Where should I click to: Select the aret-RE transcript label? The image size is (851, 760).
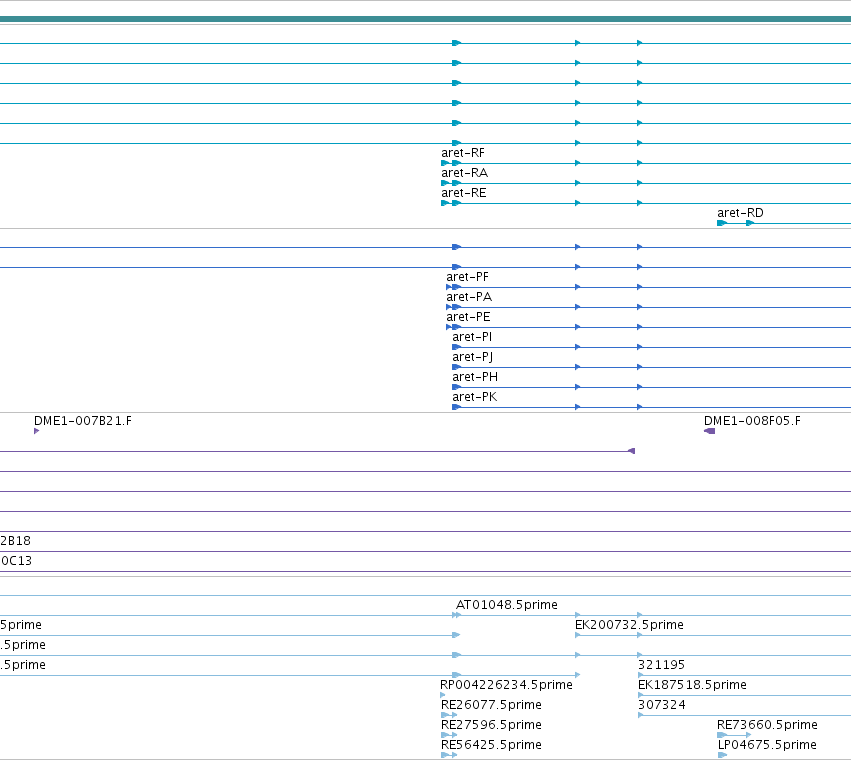[x=463, y=193]
